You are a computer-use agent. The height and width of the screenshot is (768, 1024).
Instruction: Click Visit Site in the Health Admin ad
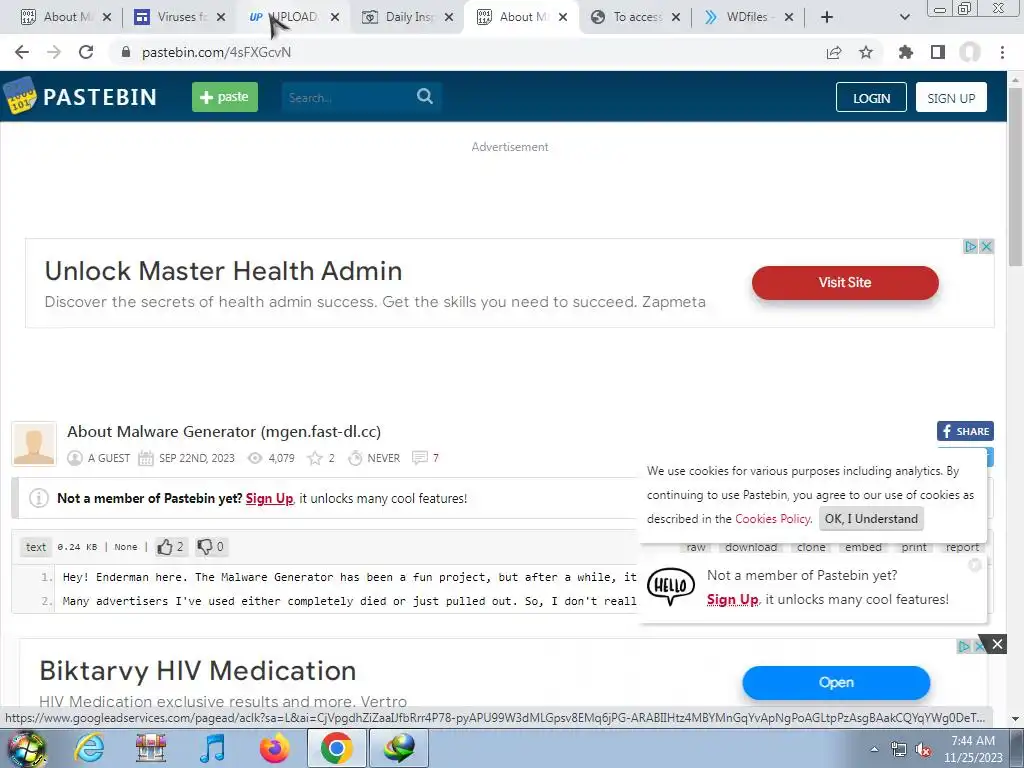845,282
